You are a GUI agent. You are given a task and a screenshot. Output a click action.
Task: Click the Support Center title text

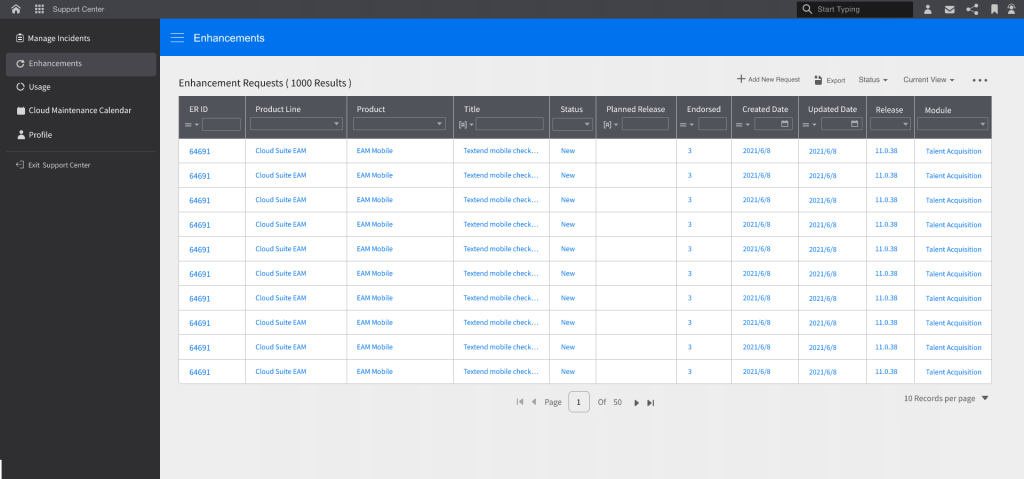(78, 9)
